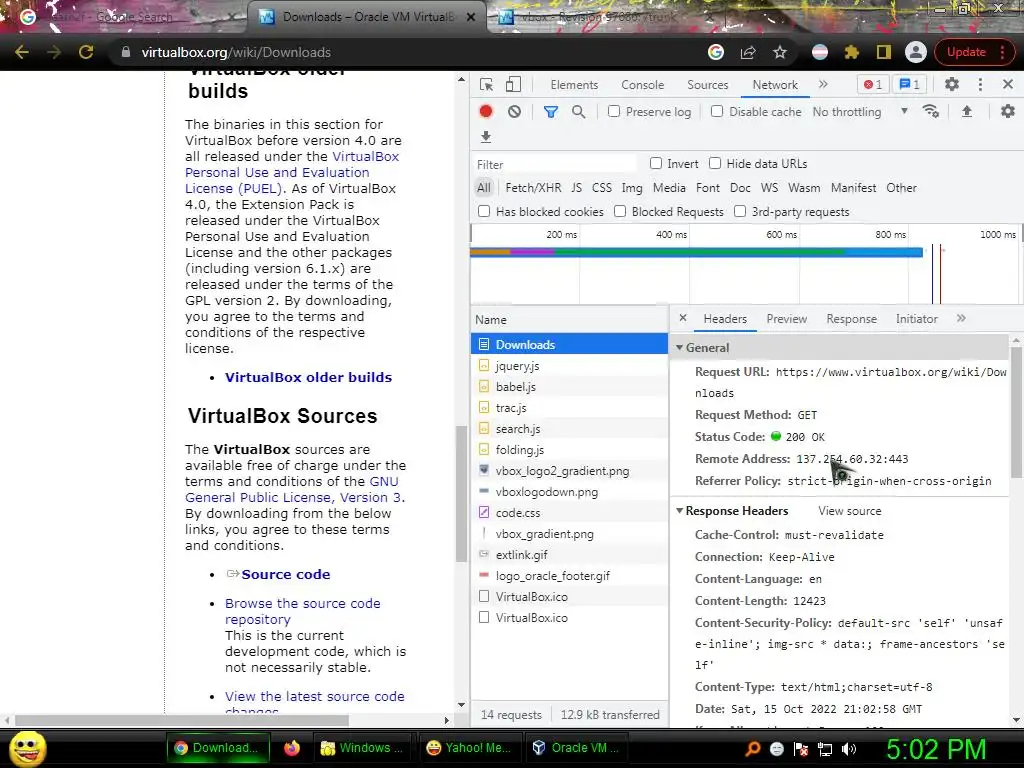Image resolution: width=1024 pixels, height=768 pixels.
Task: Switch to the Elements panel tab
Action: pos(574,85)
